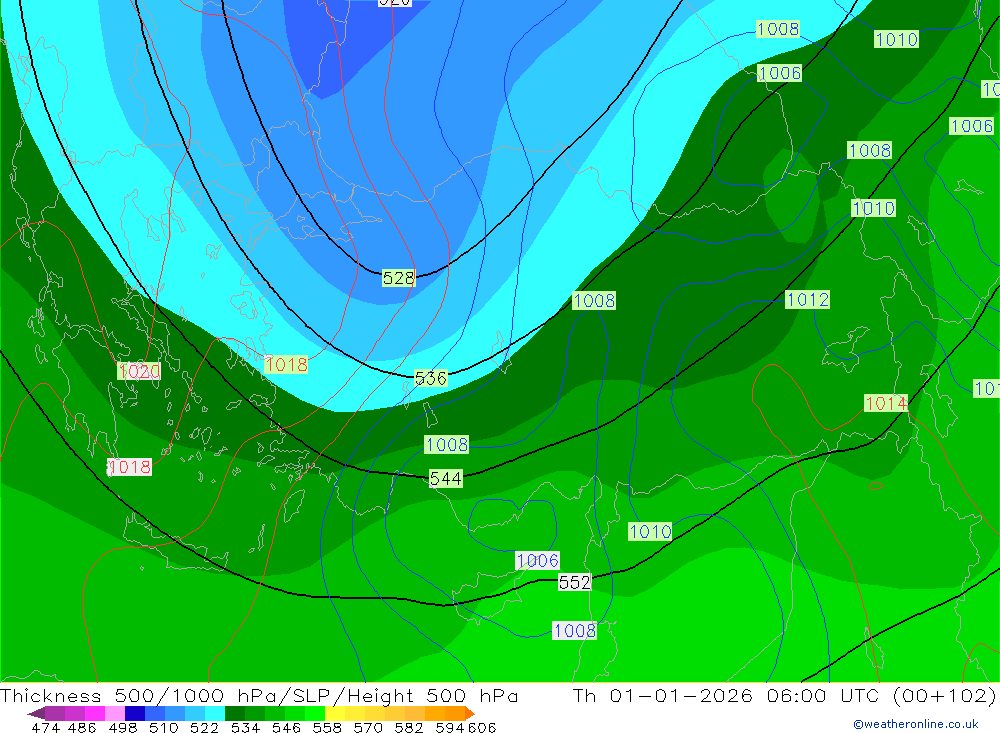Click the 594 legend value

(450, 727)
